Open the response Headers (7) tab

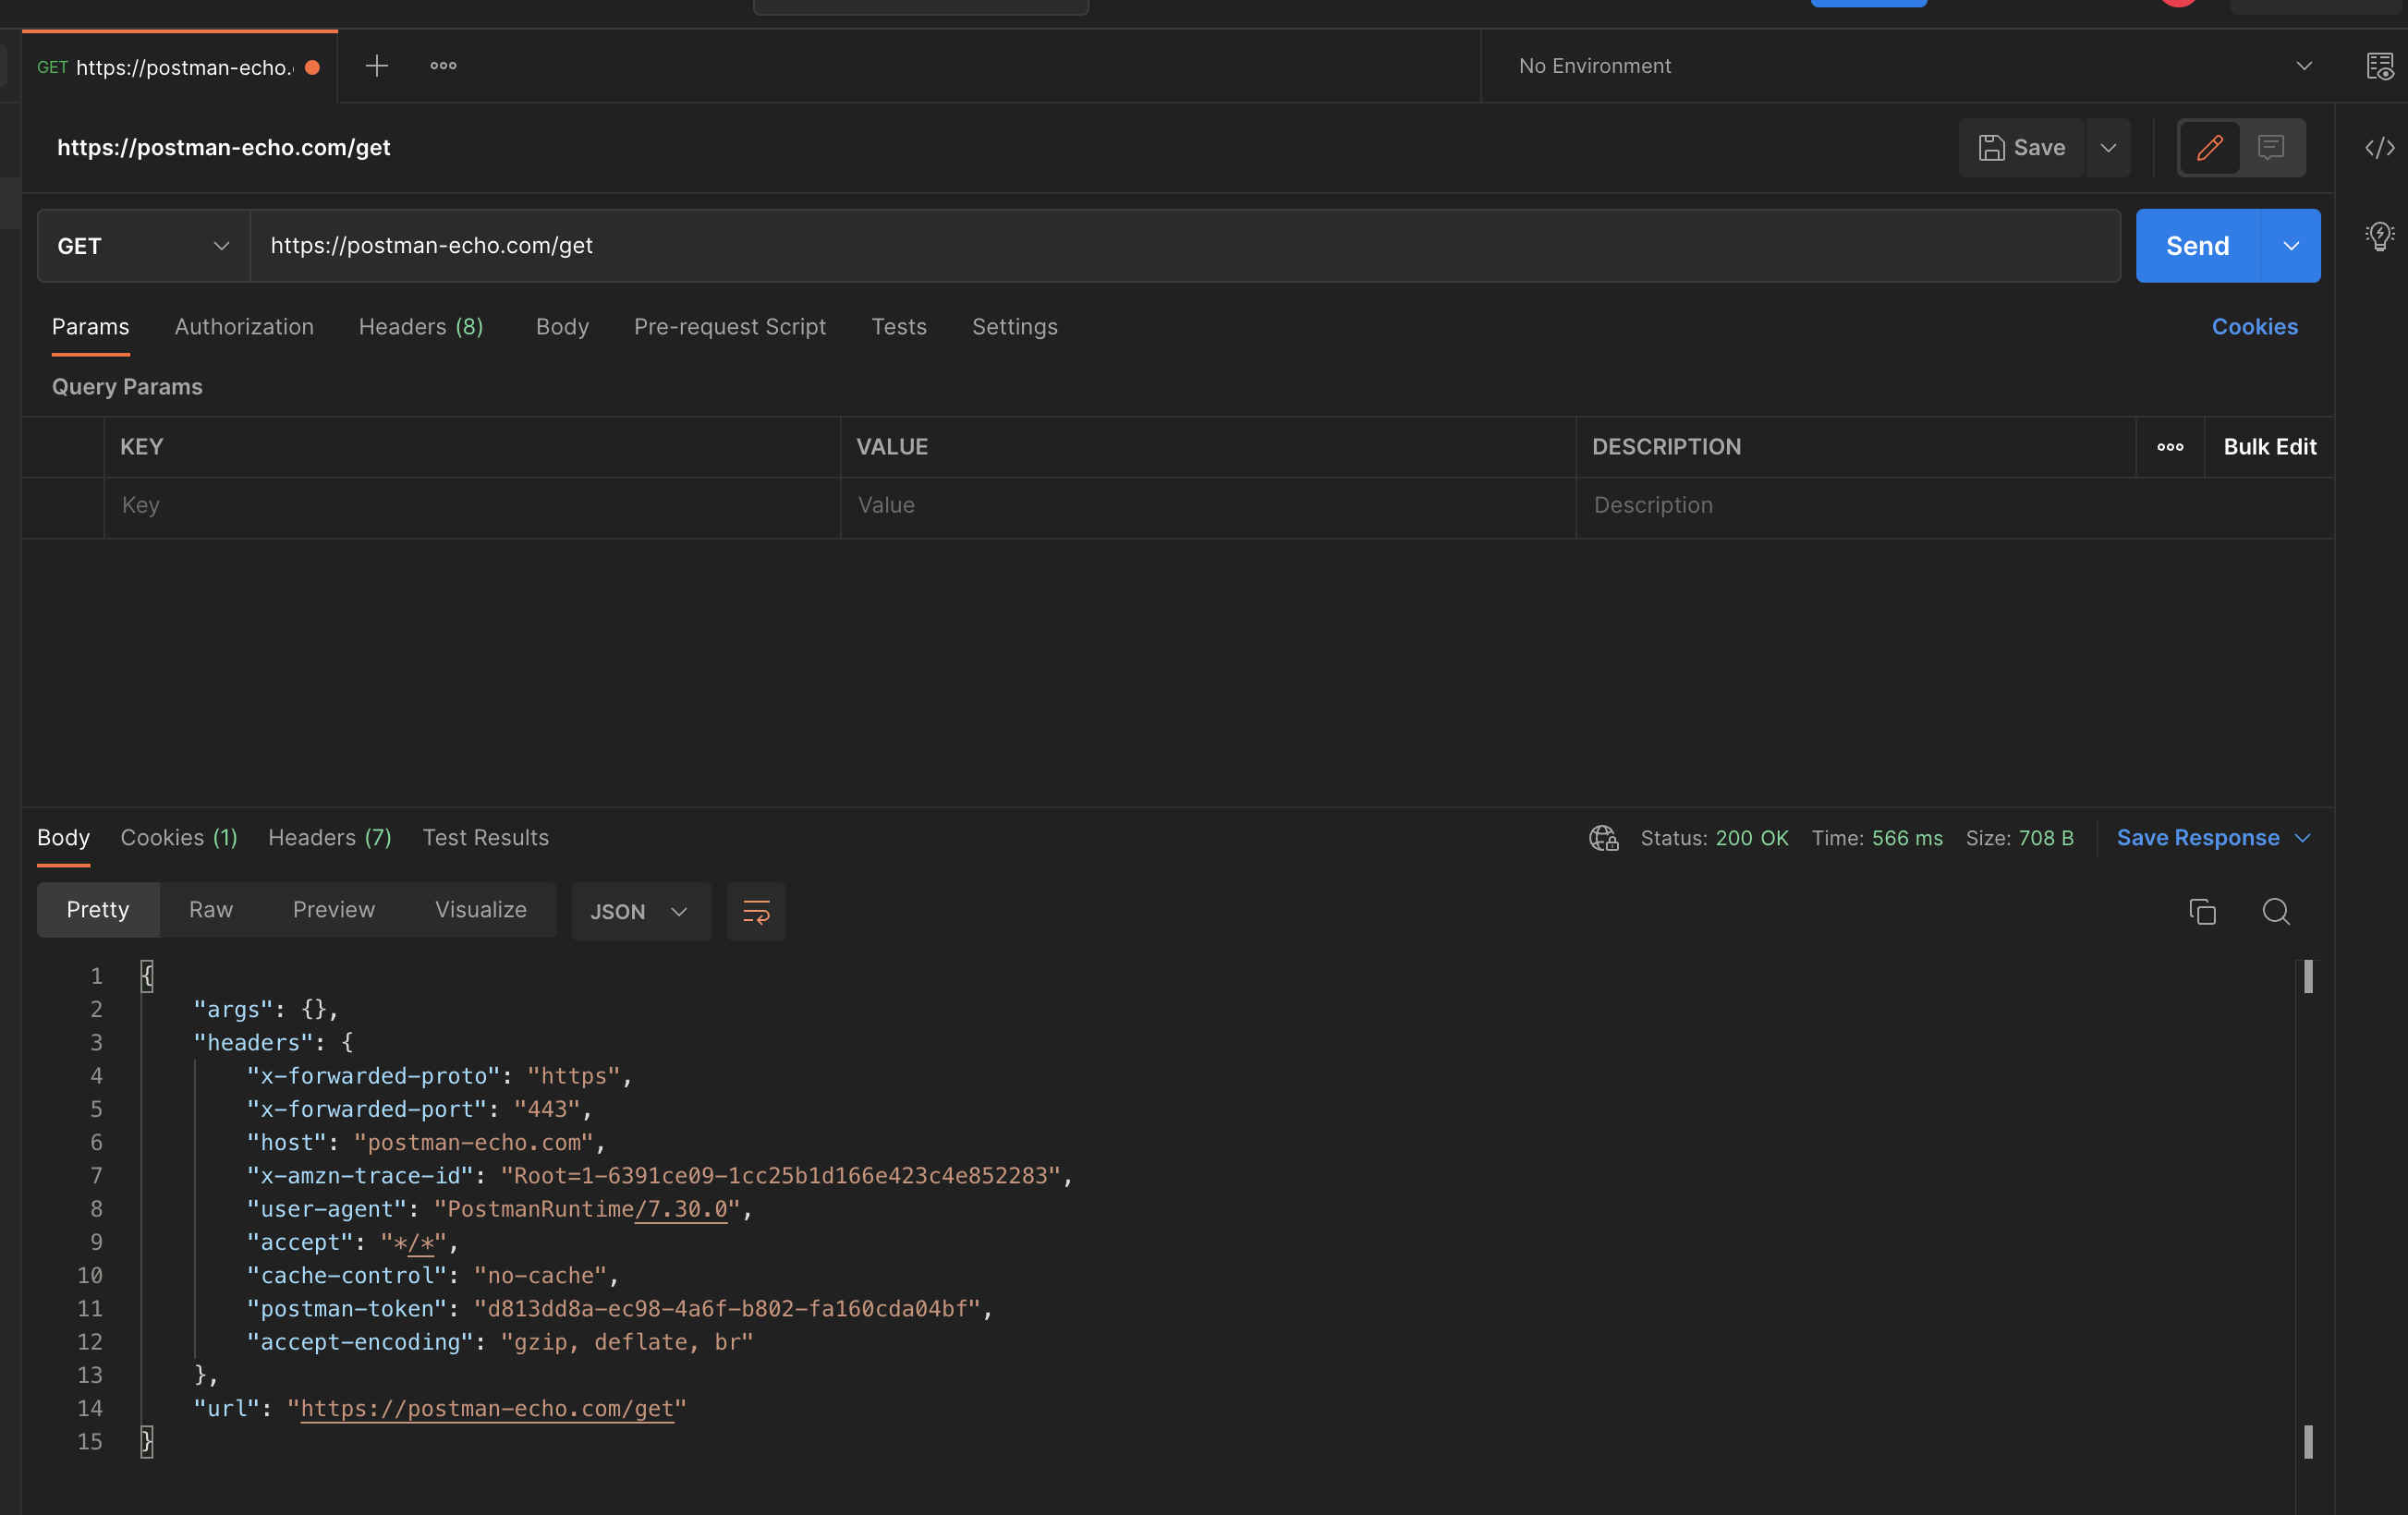point(329,838)
